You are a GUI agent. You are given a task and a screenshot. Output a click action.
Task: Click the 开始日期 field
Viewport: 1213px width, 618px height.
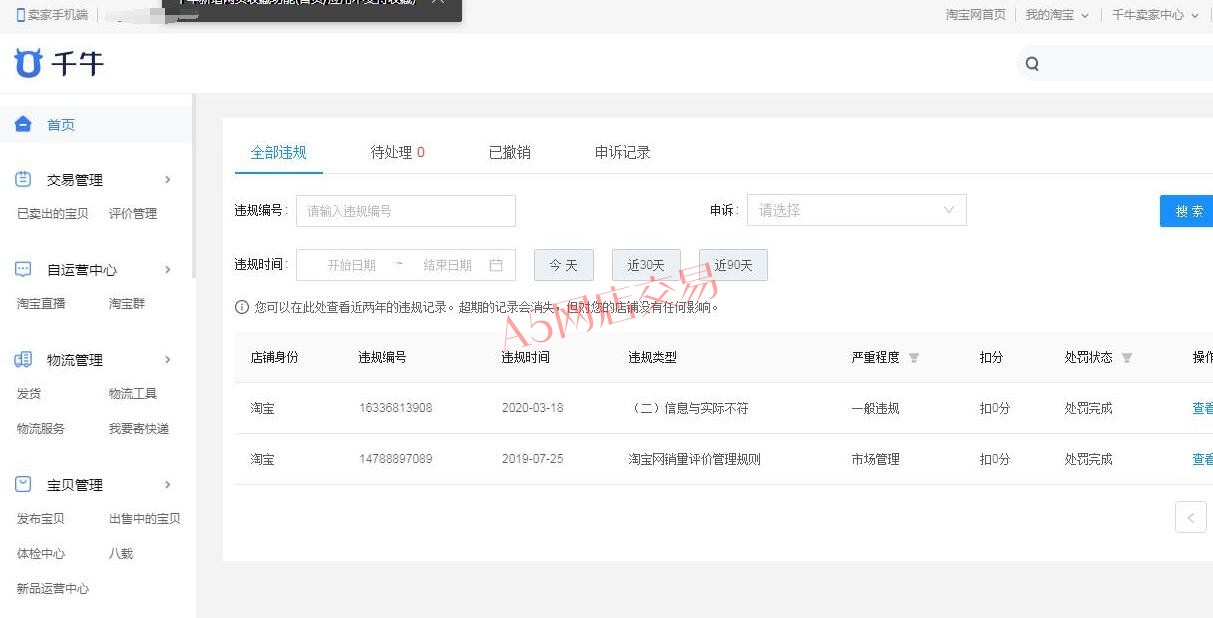(x=352, y=265)
